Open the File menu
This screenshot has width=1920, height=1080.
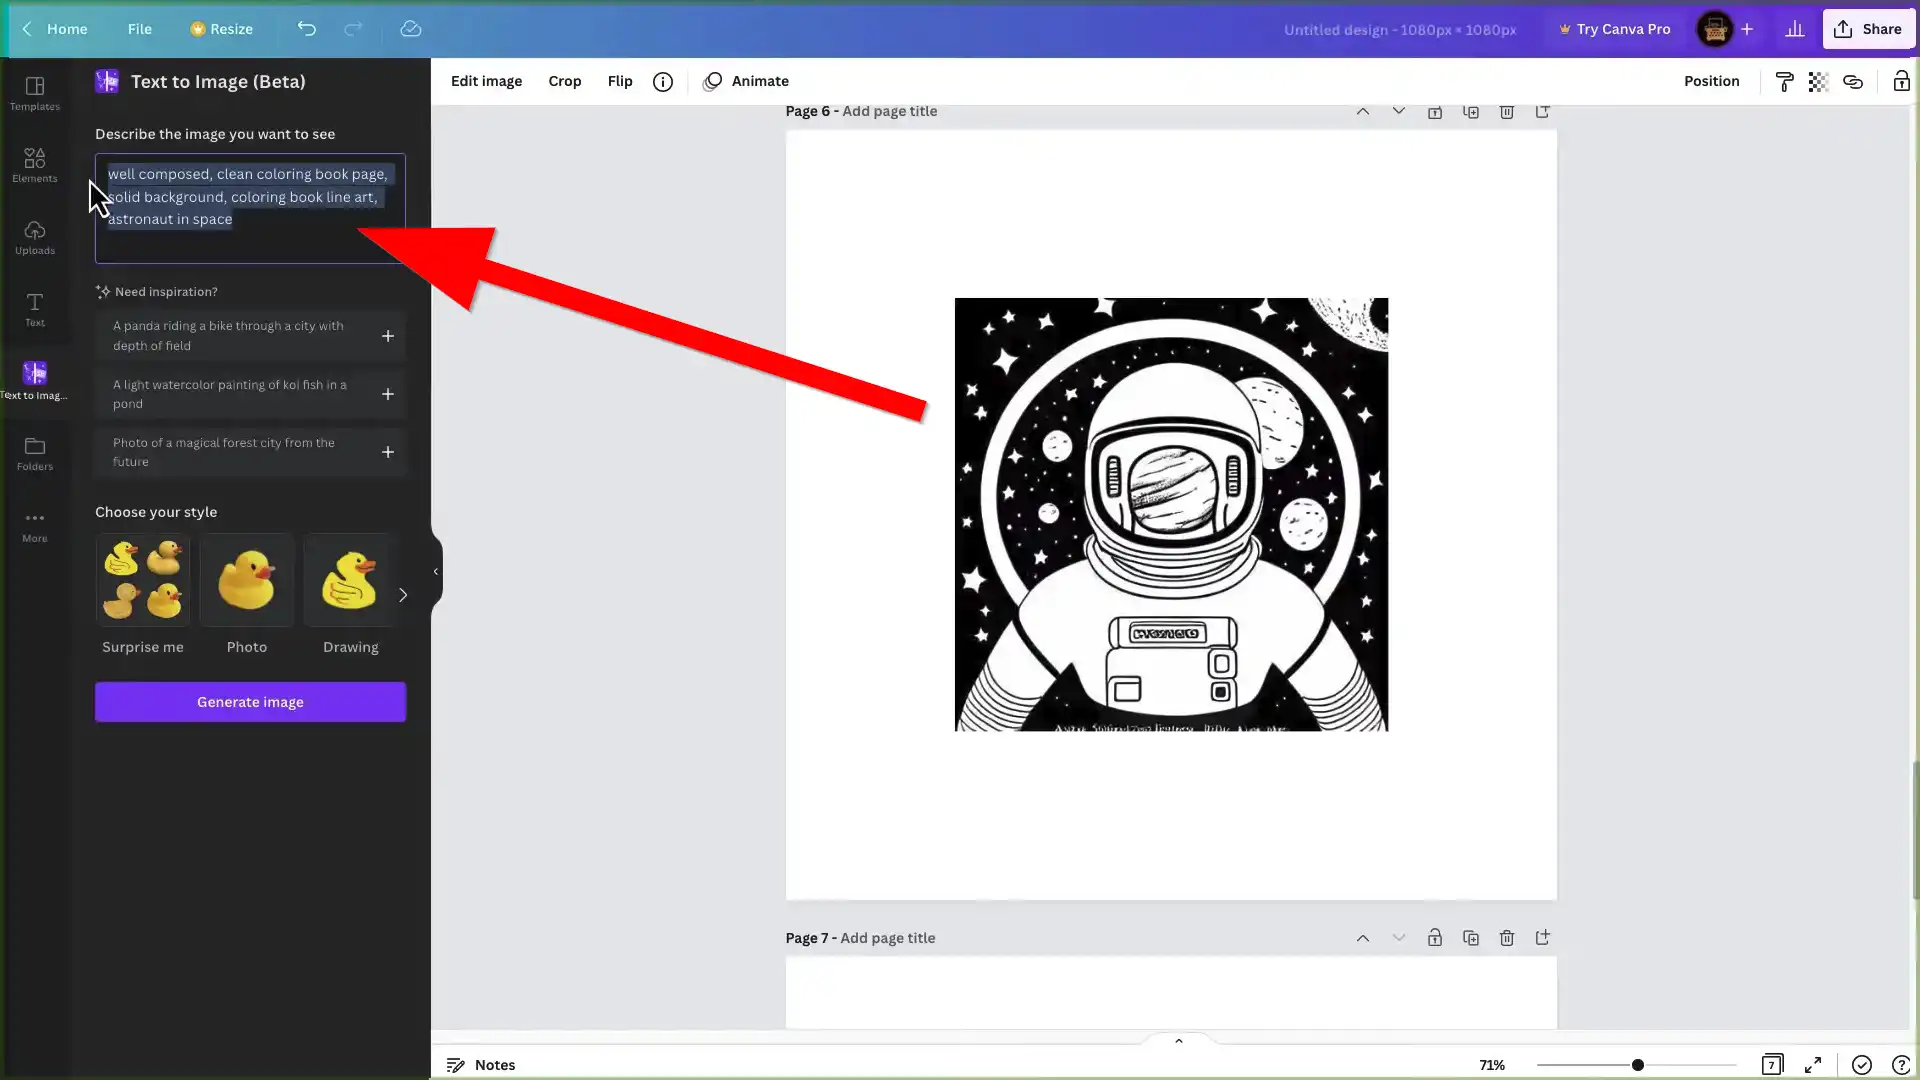[138, 29]
